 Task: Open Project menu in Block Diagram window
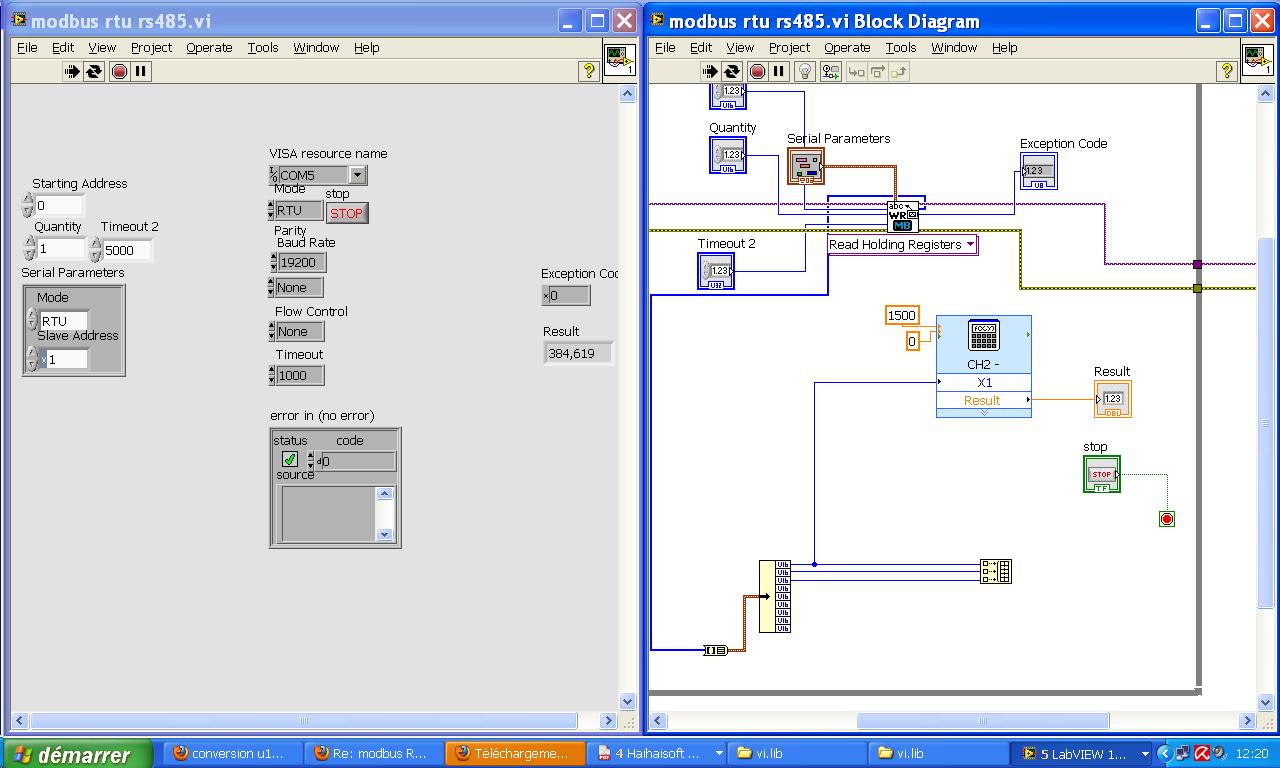tap(789, 47)
